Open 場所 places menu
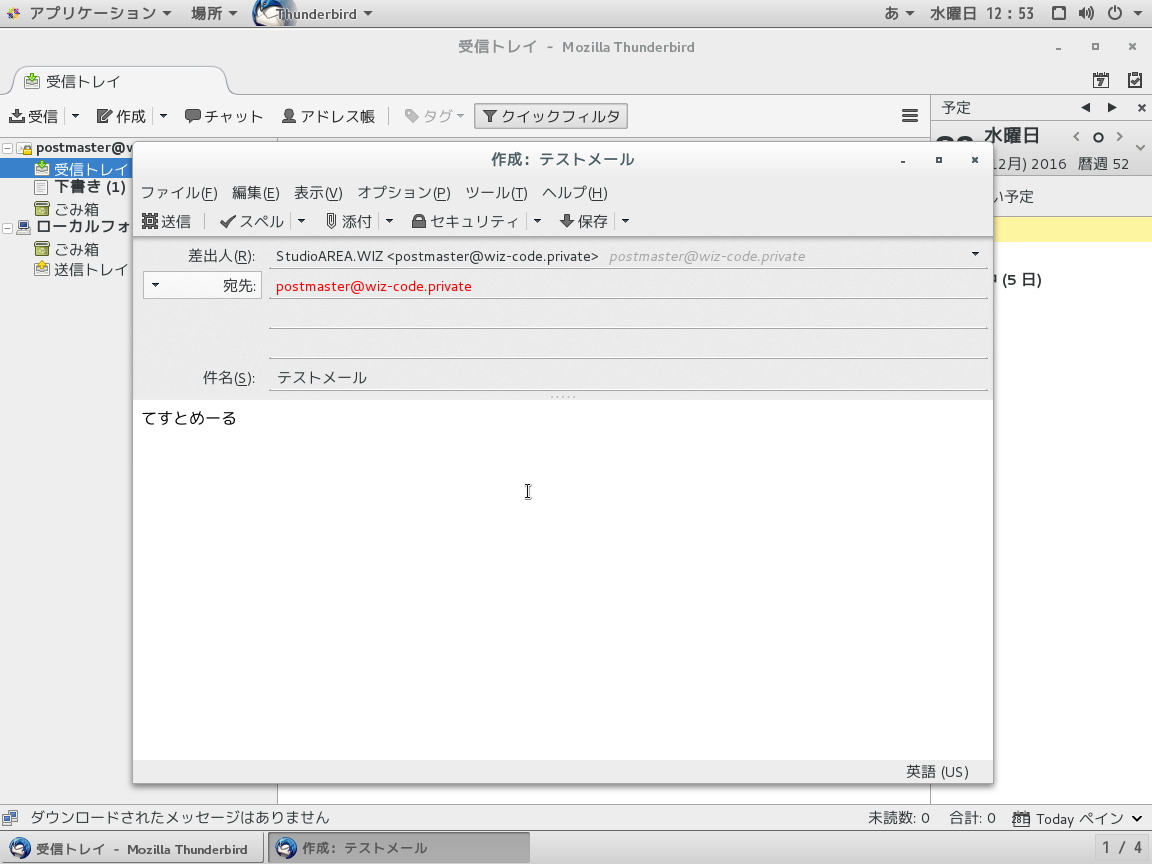 [x=214, y=13]
